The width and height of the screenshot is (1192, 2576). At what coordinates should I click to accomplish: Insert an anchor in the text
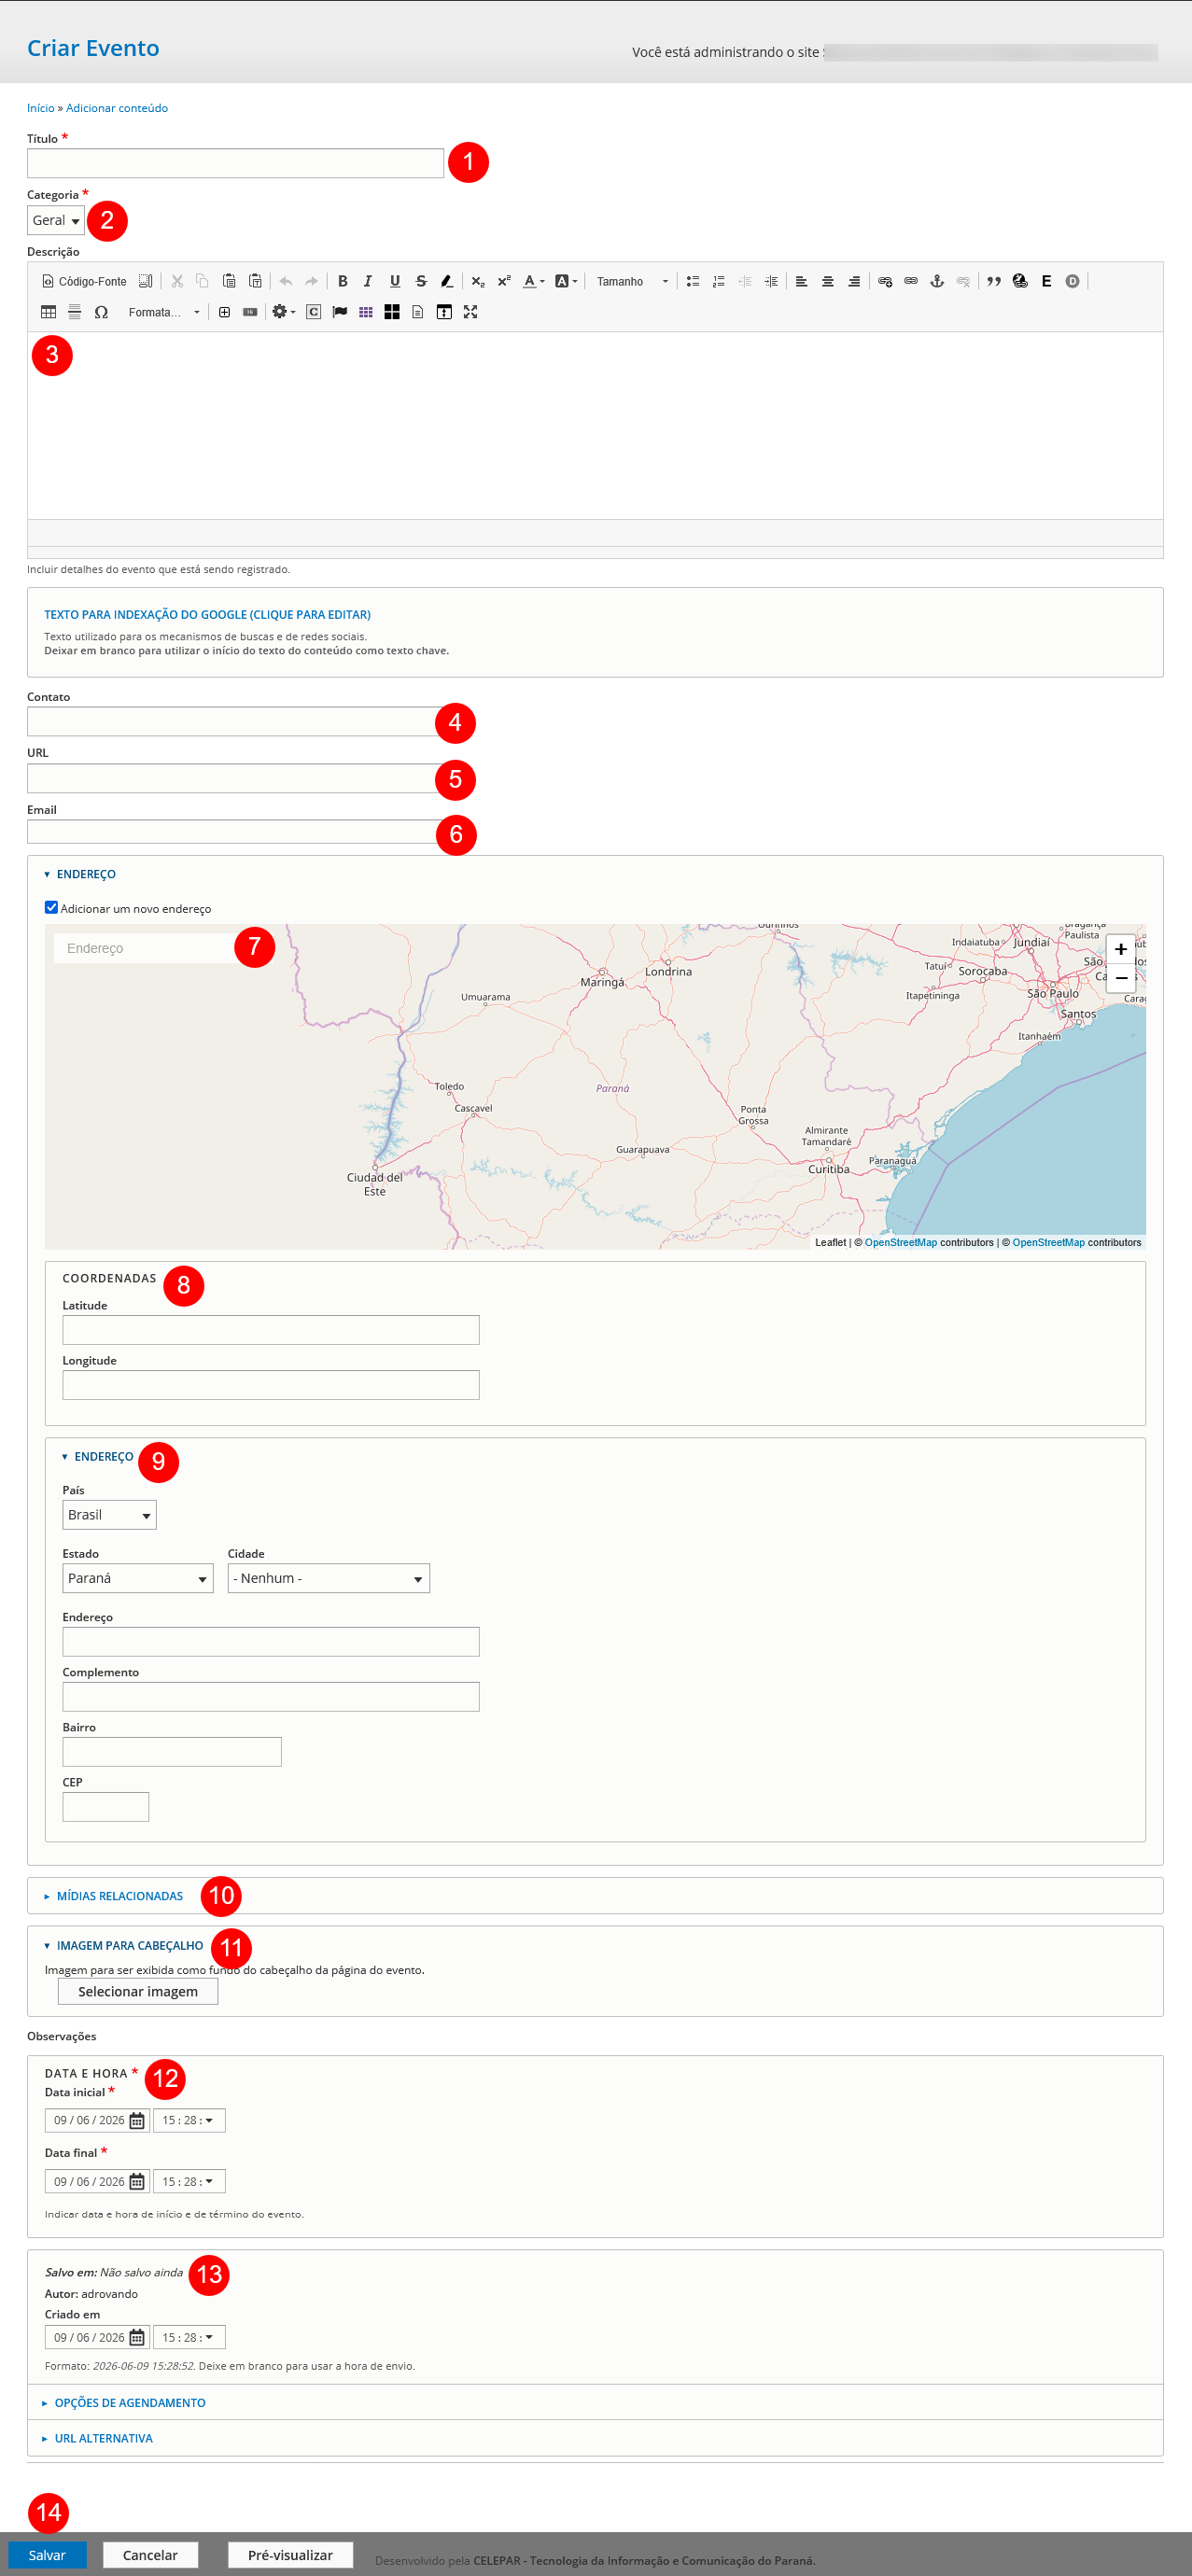[937, 281]
